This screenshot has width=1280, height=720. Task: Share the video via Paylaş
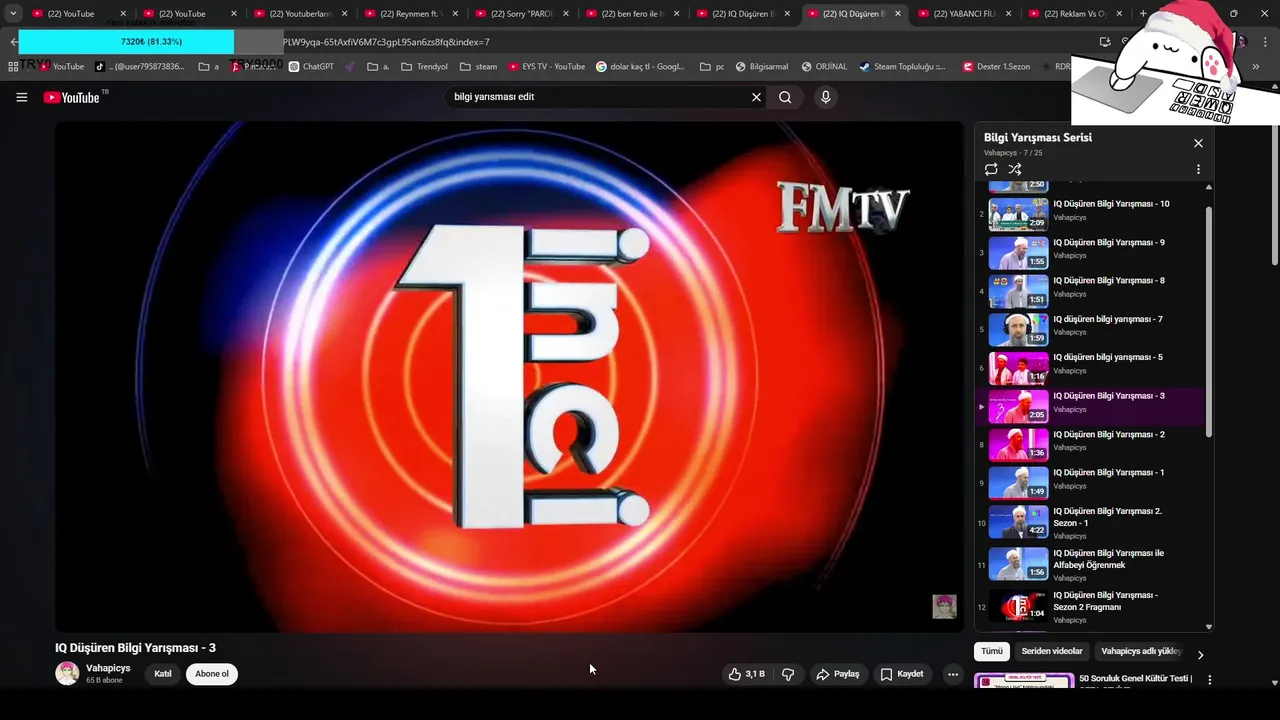[x=838, y=674]
